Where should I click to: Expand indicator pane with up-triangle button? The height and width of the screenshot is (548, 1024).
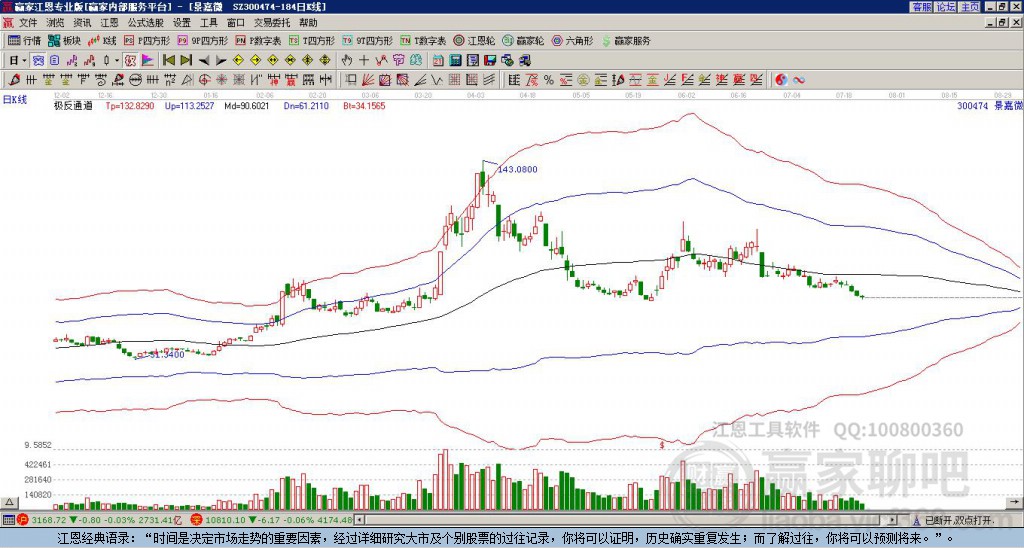click(9, 502)
